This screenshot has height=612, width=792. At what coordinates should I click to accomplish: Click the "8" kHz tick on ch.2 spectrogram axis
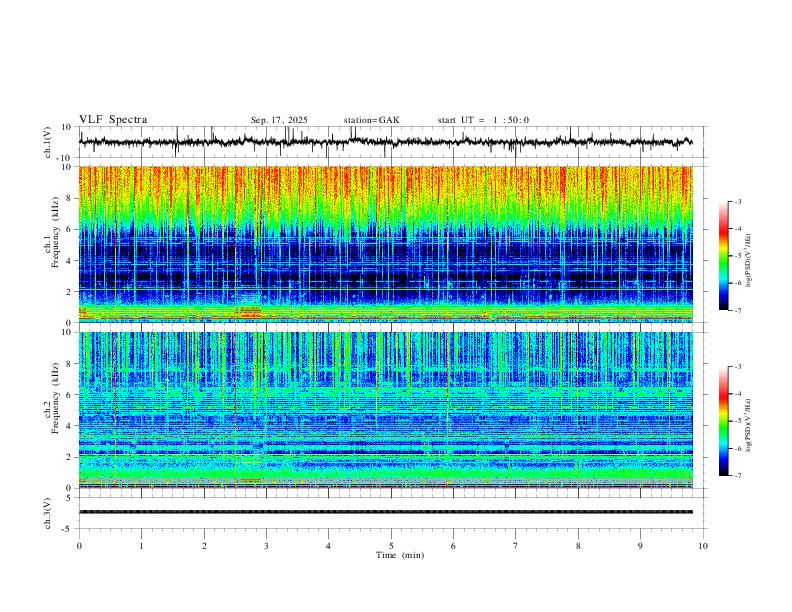point(69,364)
